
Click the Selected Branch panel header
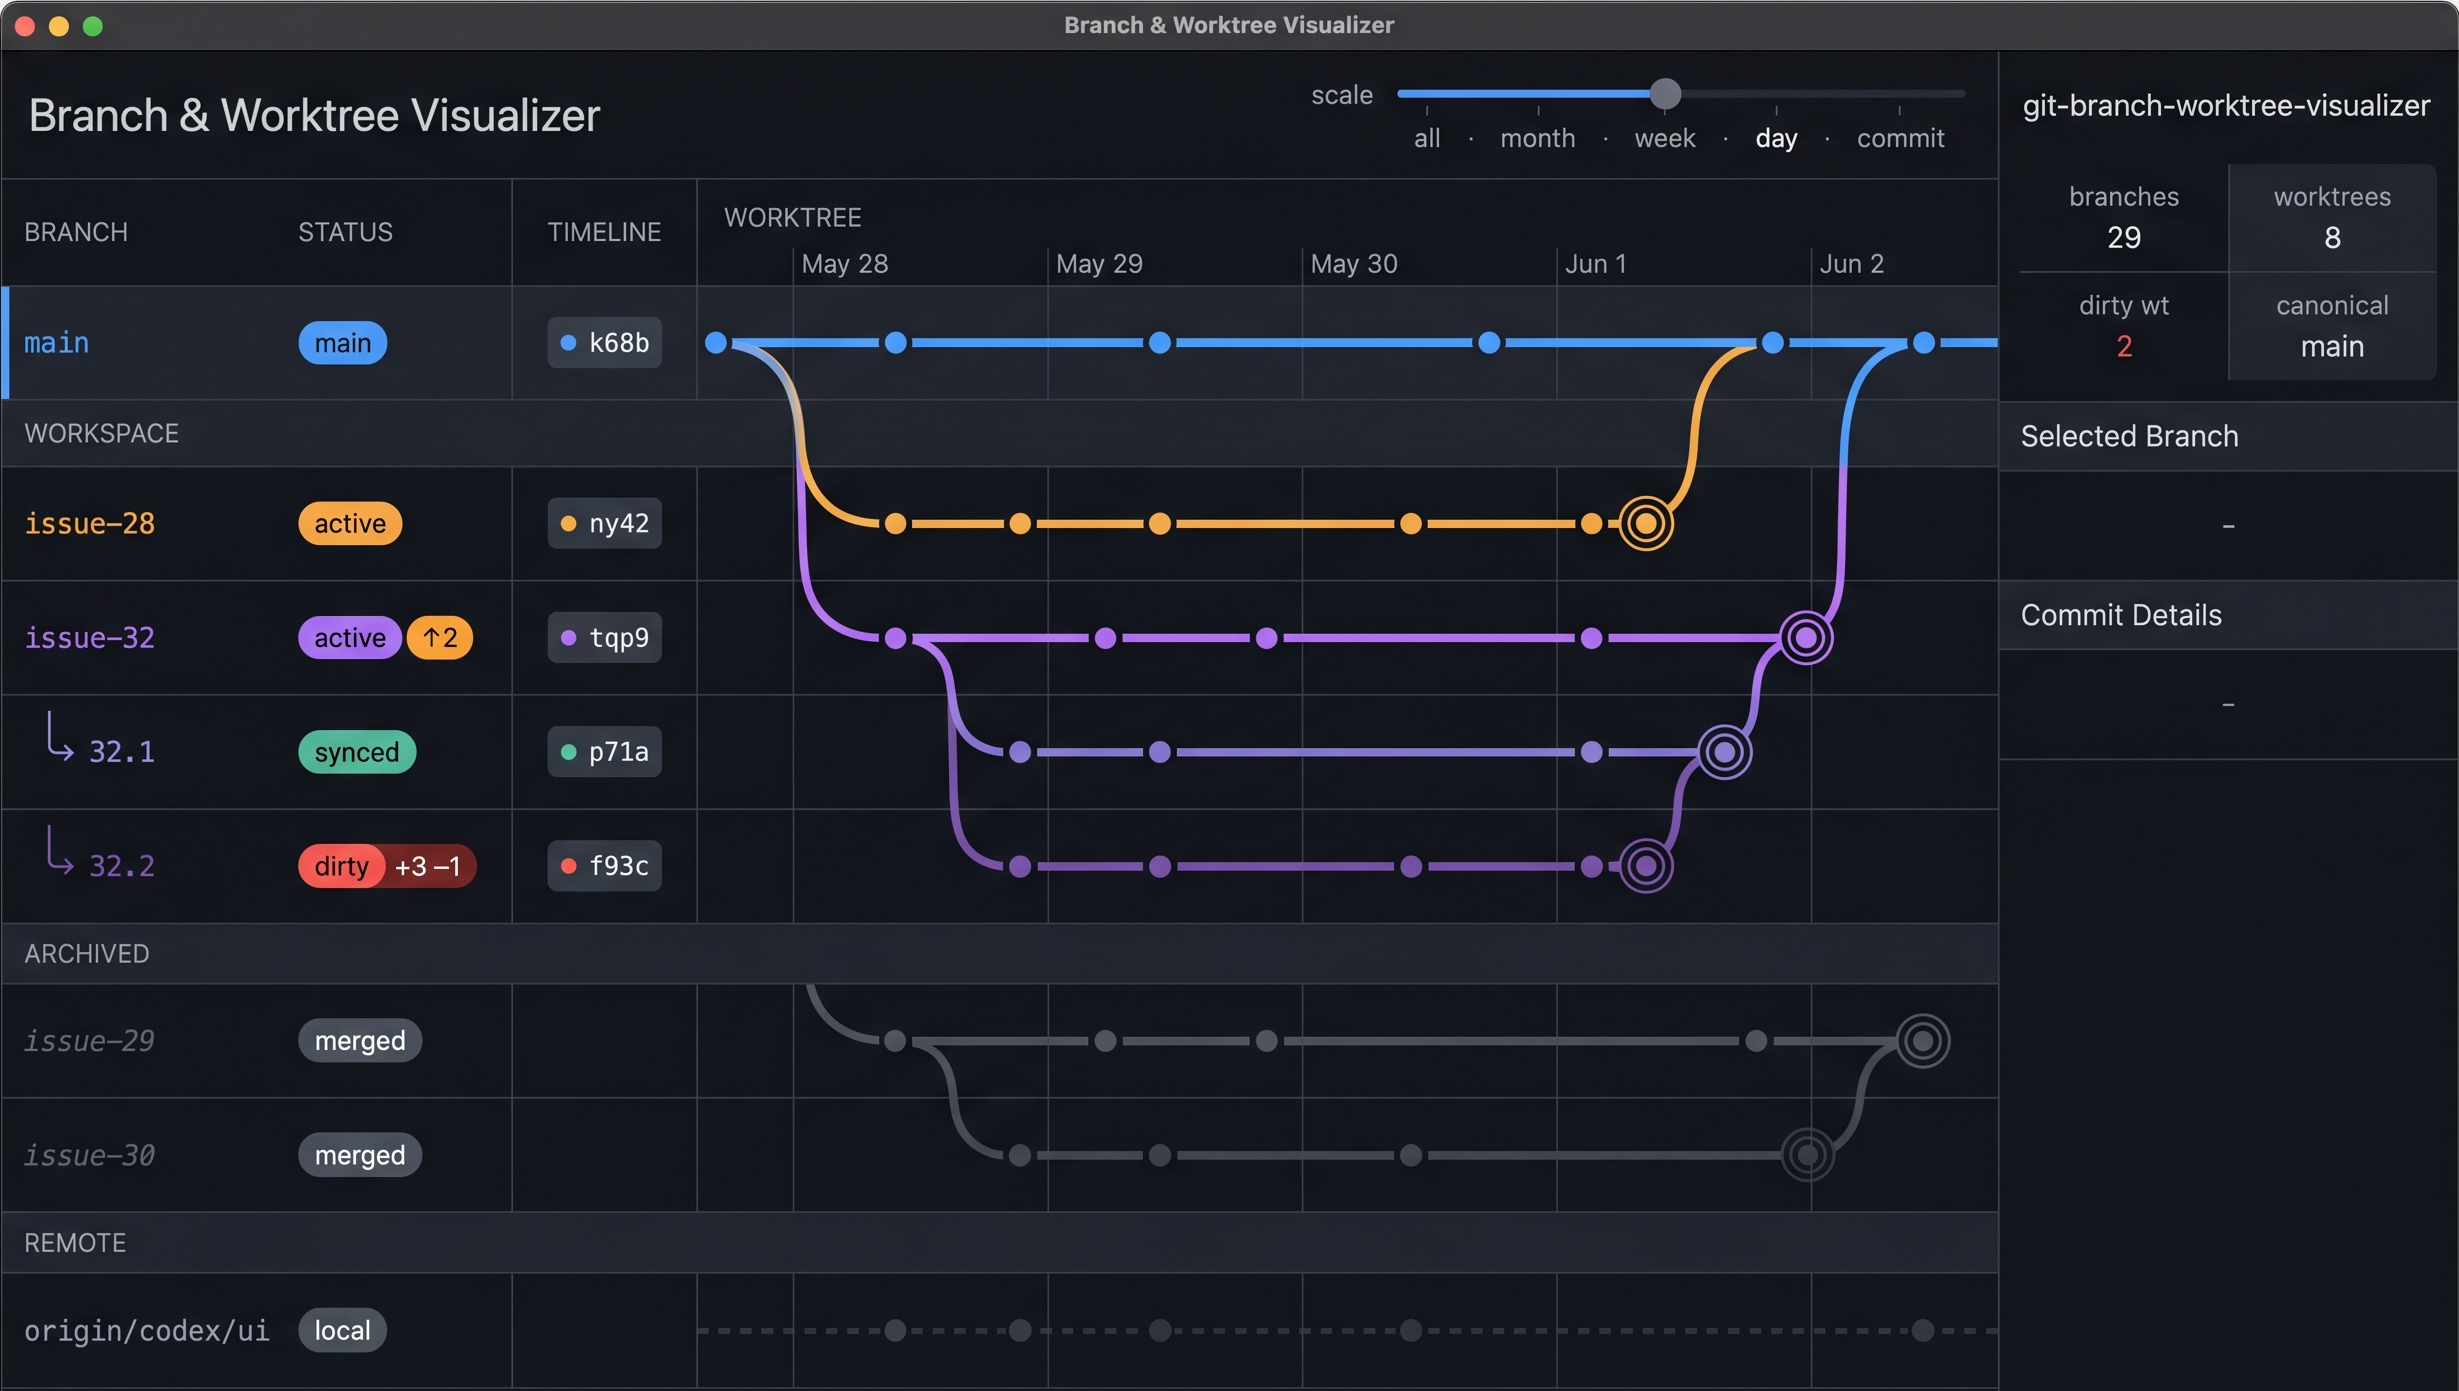[x=2228, y=437]
